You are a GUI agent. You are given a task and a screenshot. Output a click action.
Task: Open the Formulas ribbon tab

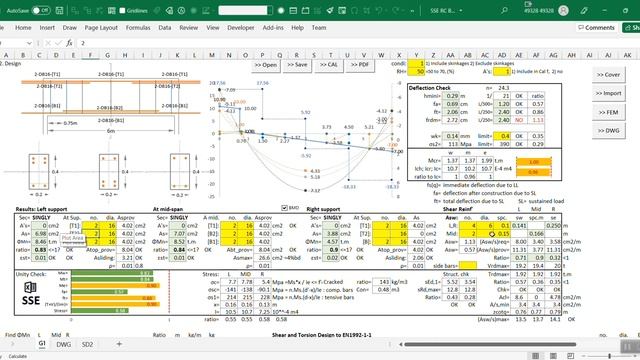138,28
